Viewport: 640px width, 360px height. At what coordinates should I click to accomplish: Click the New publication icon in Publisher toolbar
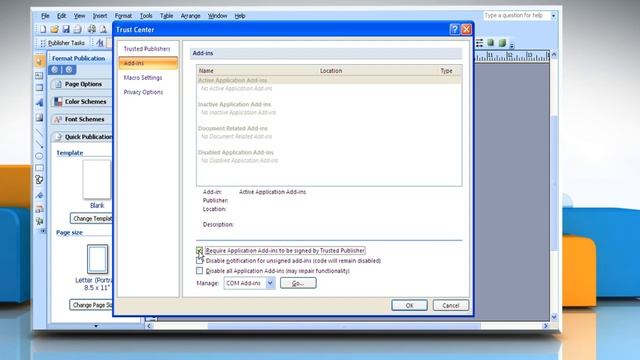click(43, 29)
